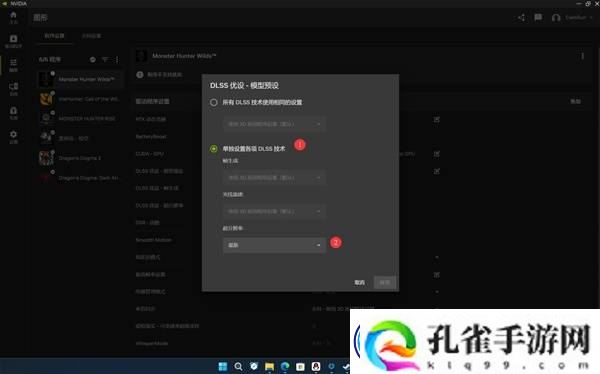Click the filter icon above the program list

[105, 59]
